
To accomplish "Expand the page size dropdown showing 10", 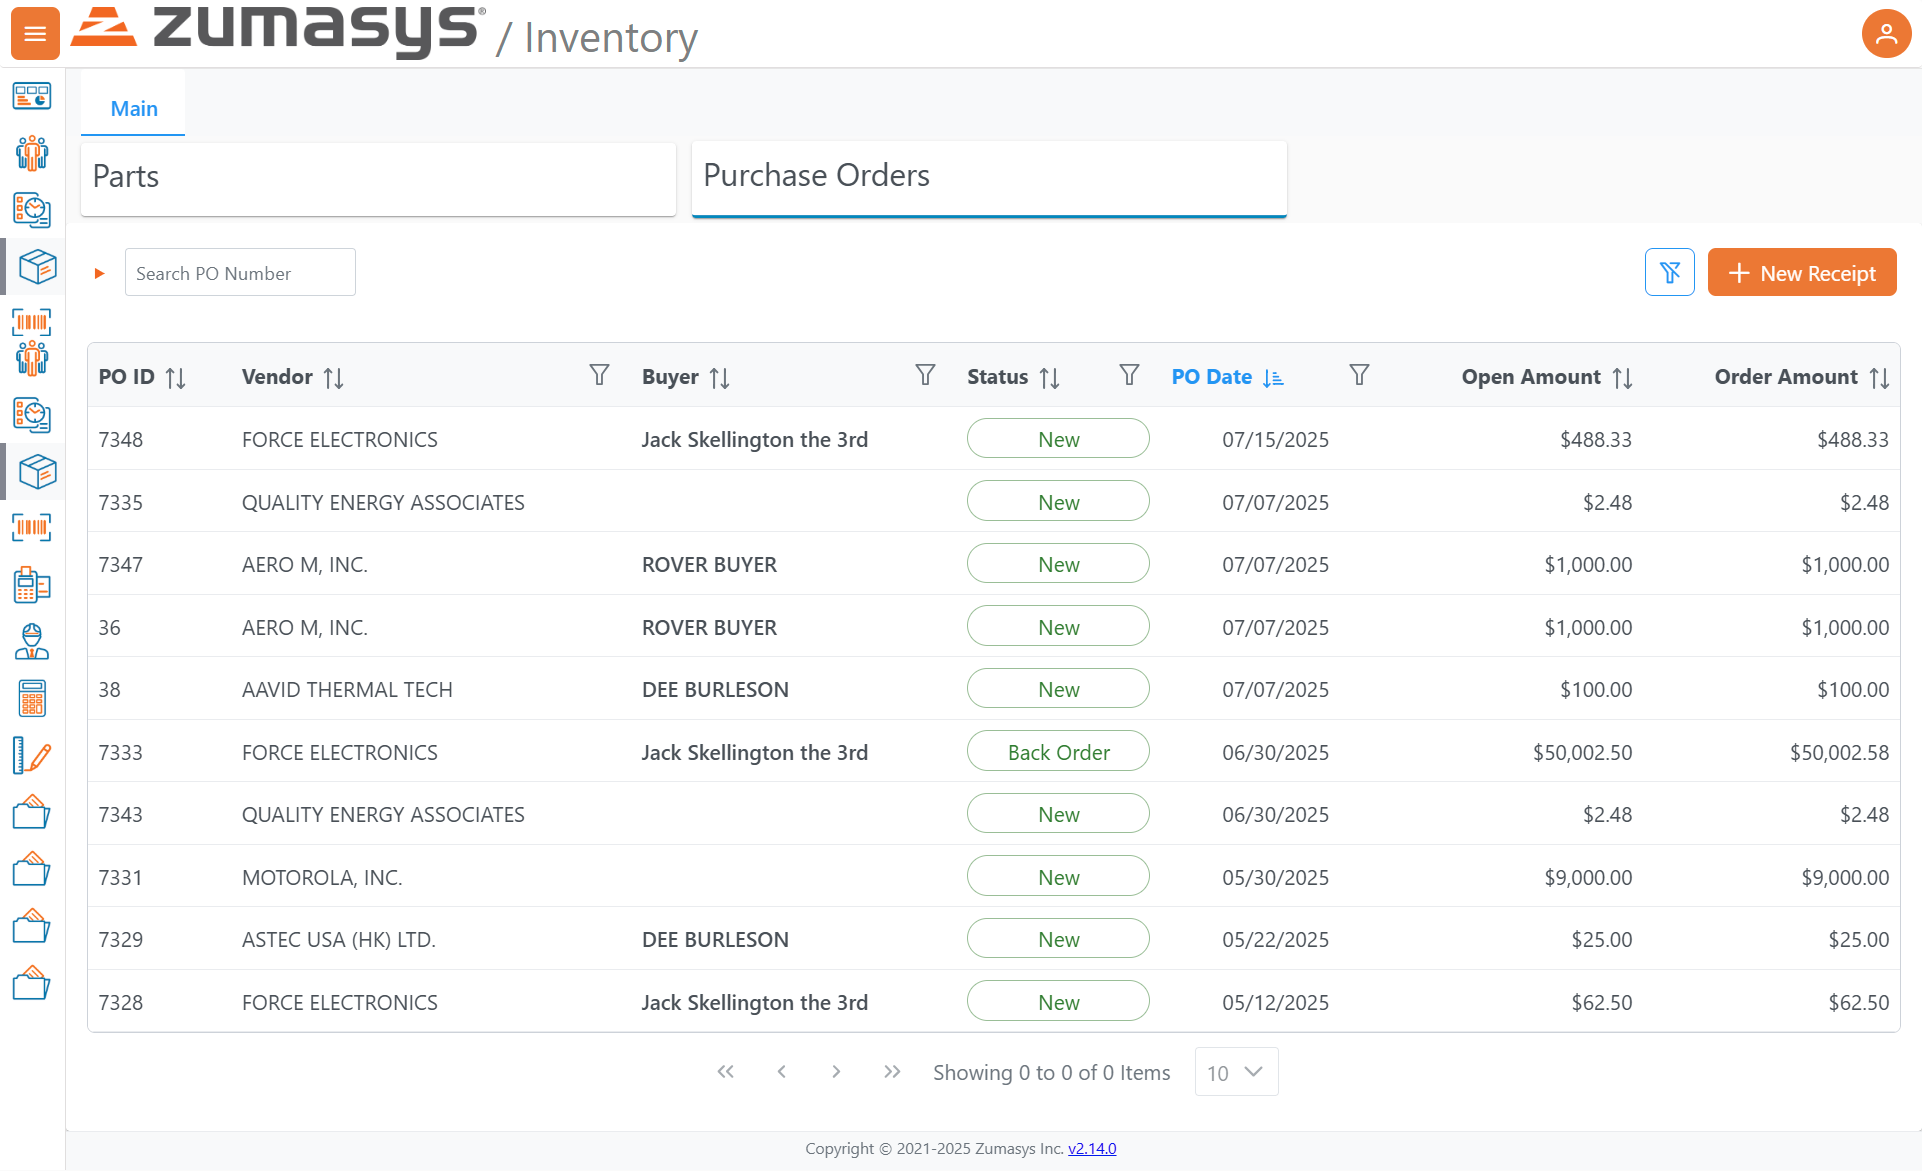I will [x=1236, y=1071].
